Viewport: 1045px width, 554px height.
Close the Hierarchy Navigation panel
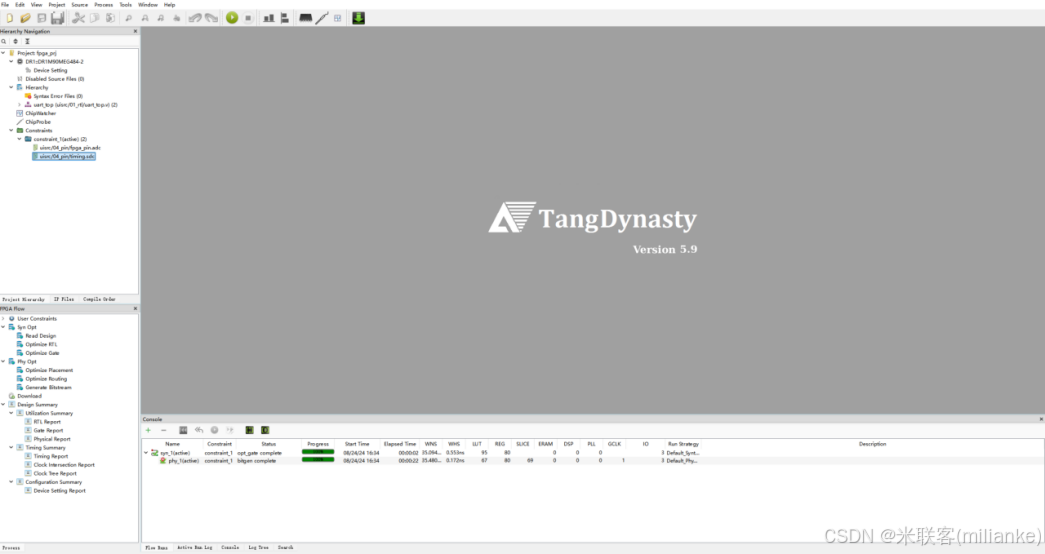(135, 31)
